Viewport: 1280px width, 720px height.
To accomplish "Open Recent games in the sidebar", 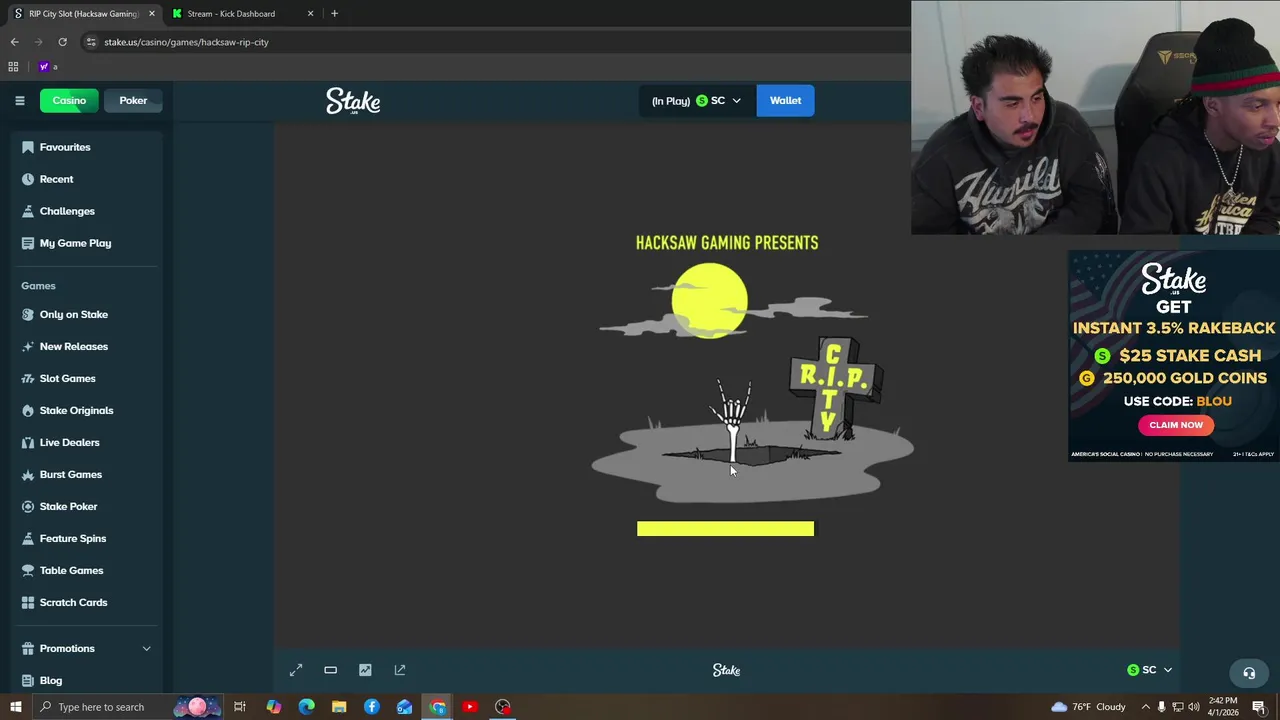I will pos(56,179).
